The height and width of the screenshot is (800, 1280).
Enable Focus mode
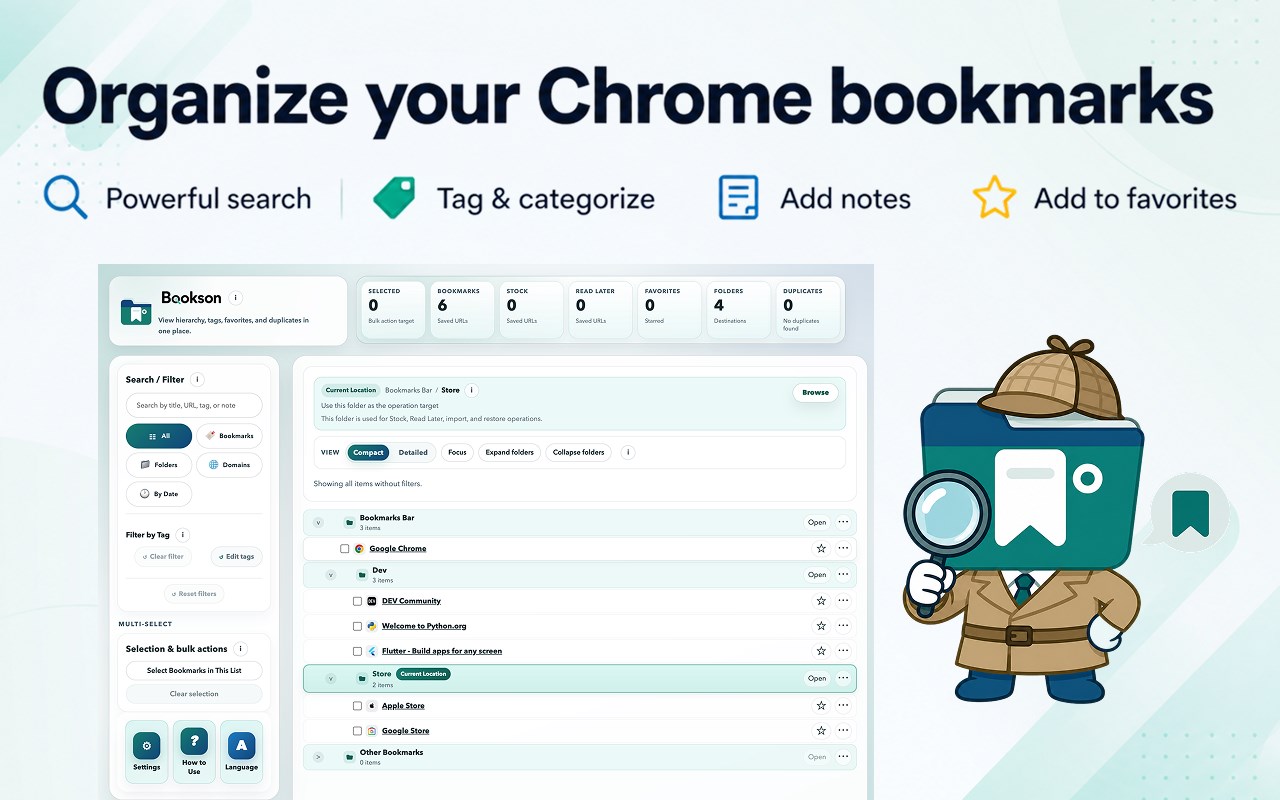(x=457, y=452)
